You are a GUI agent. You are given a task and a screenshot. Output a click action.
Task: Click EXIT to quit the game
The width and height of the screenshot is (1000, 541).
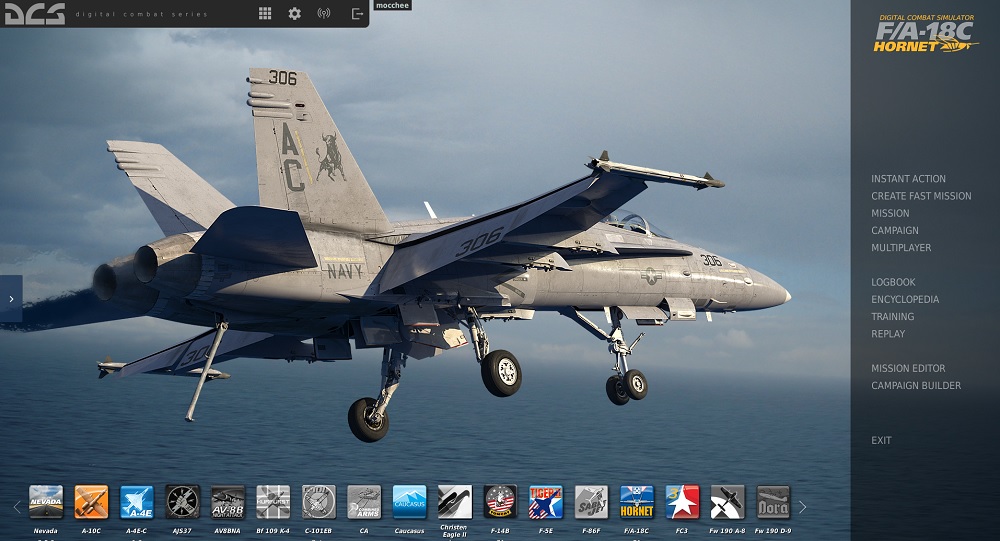[881, 440]
